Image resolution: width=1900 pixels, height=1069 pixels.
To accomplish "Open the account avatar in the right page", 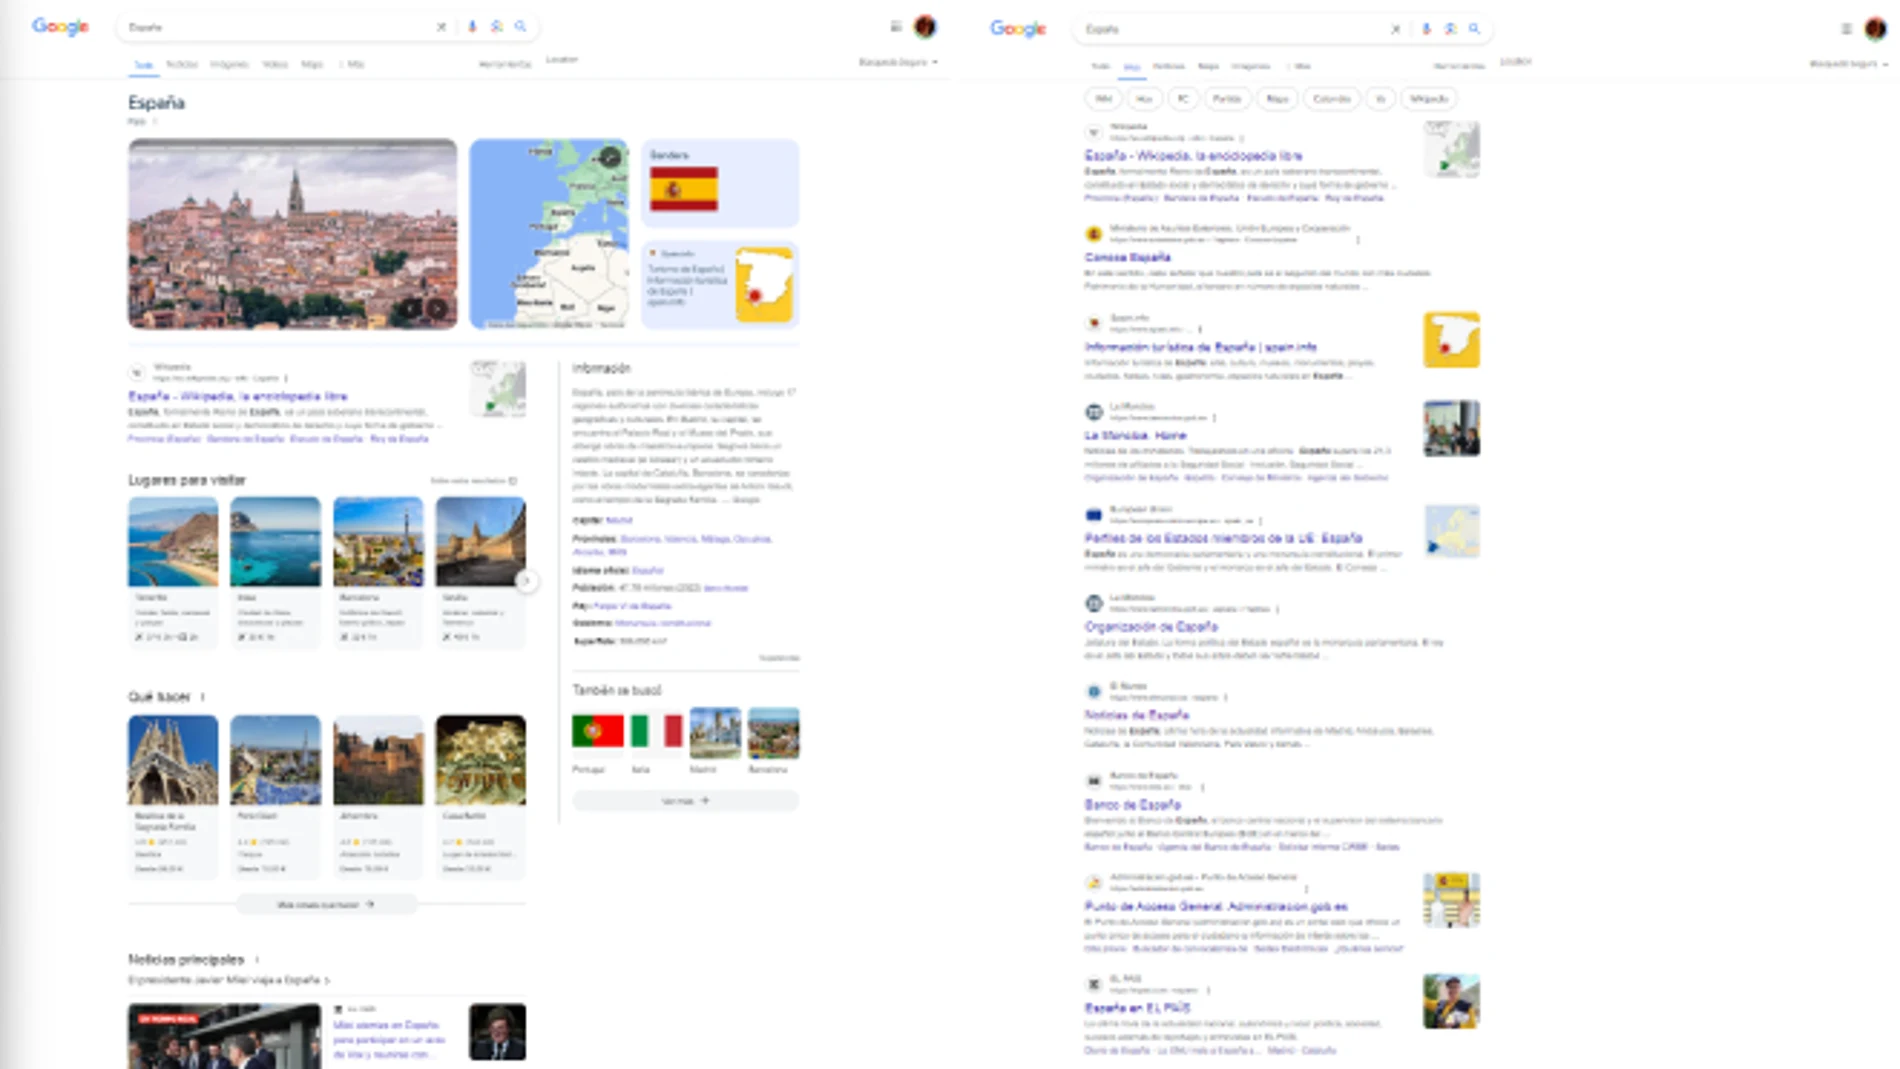I will (x=1875, y=29).
